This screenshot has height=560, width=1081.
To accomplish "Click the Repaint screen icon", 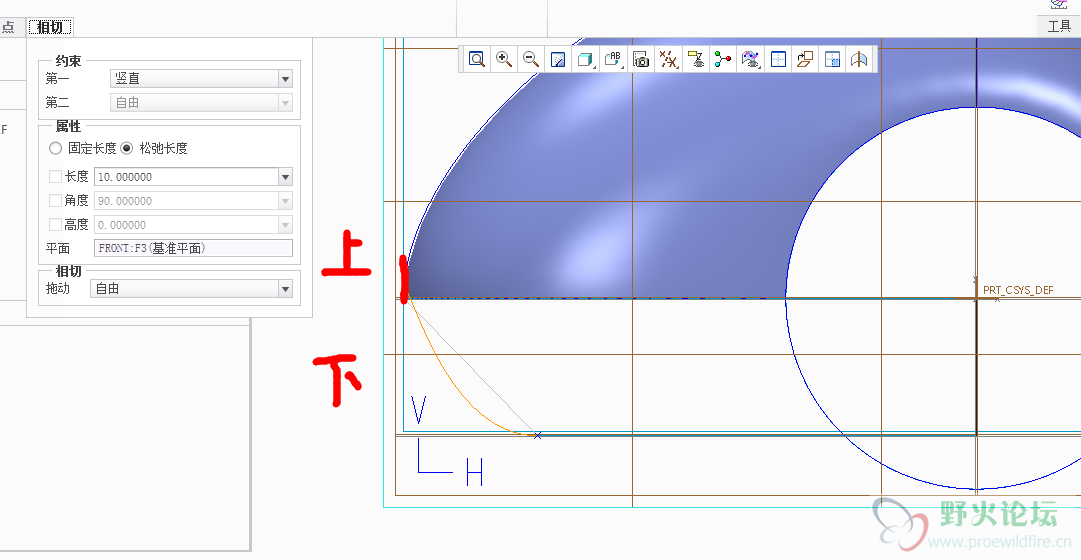I will 558,60.
